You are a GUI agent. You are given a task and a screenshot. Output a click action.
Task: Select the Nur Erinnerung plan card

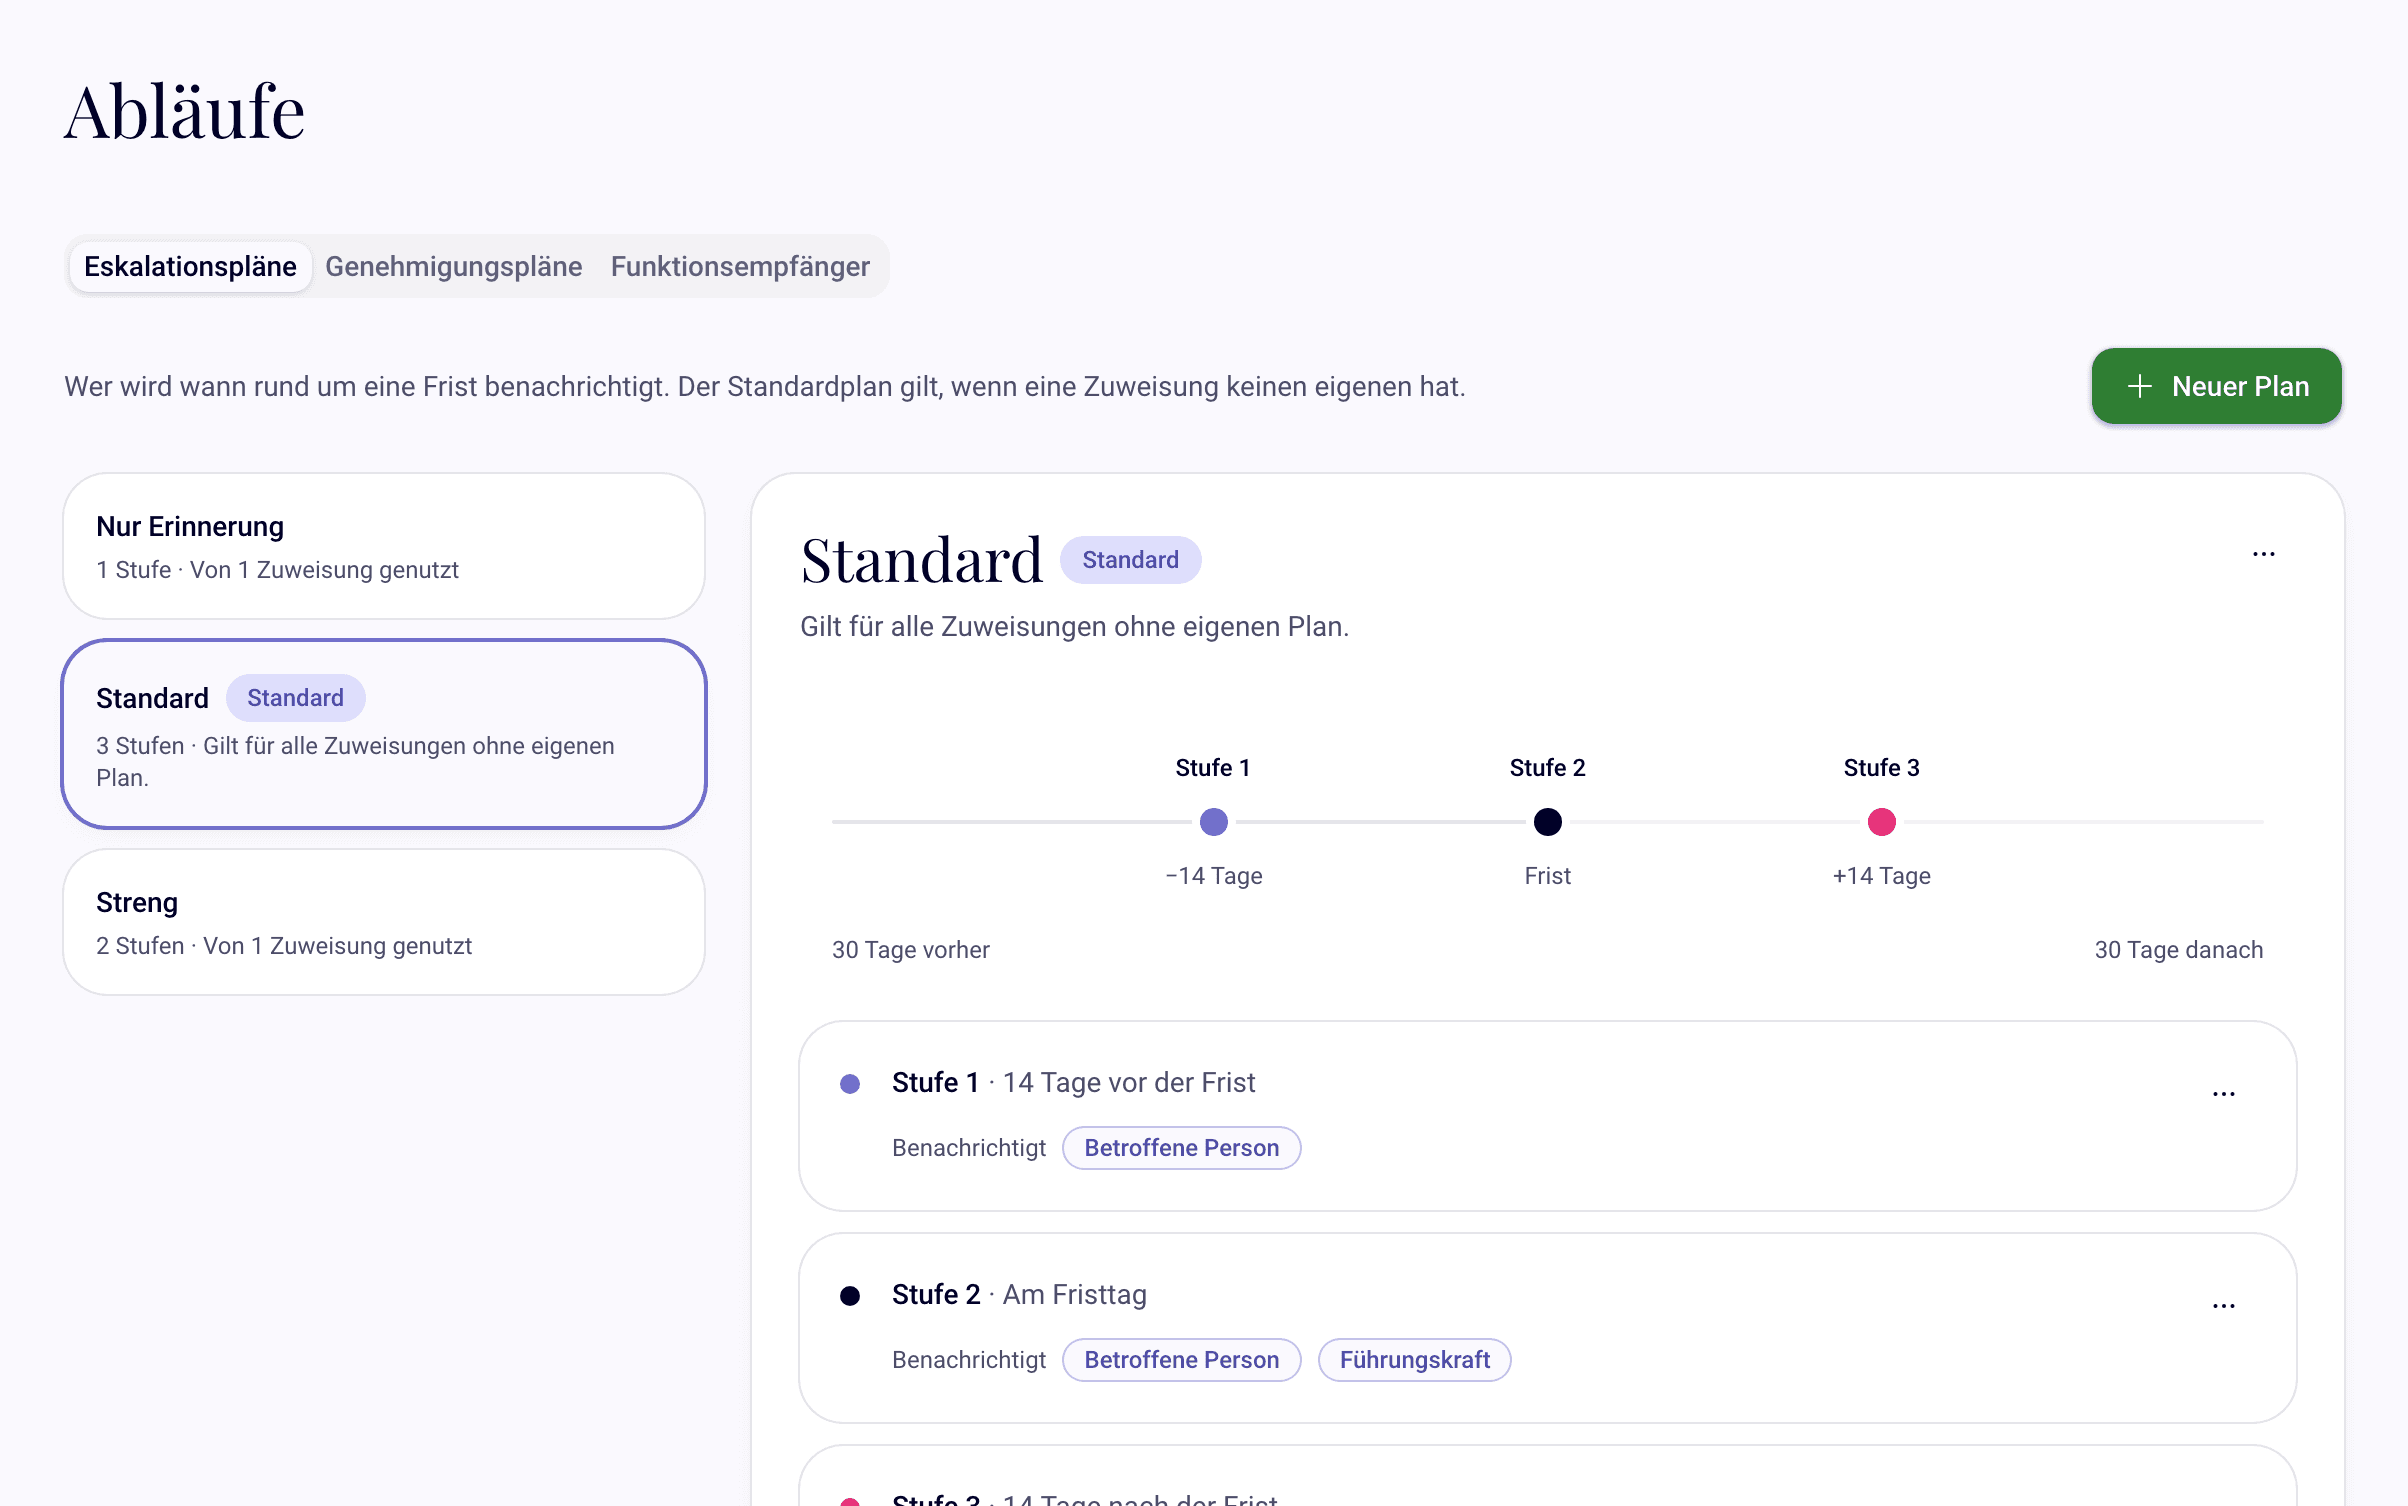click(x=384, y=546)
